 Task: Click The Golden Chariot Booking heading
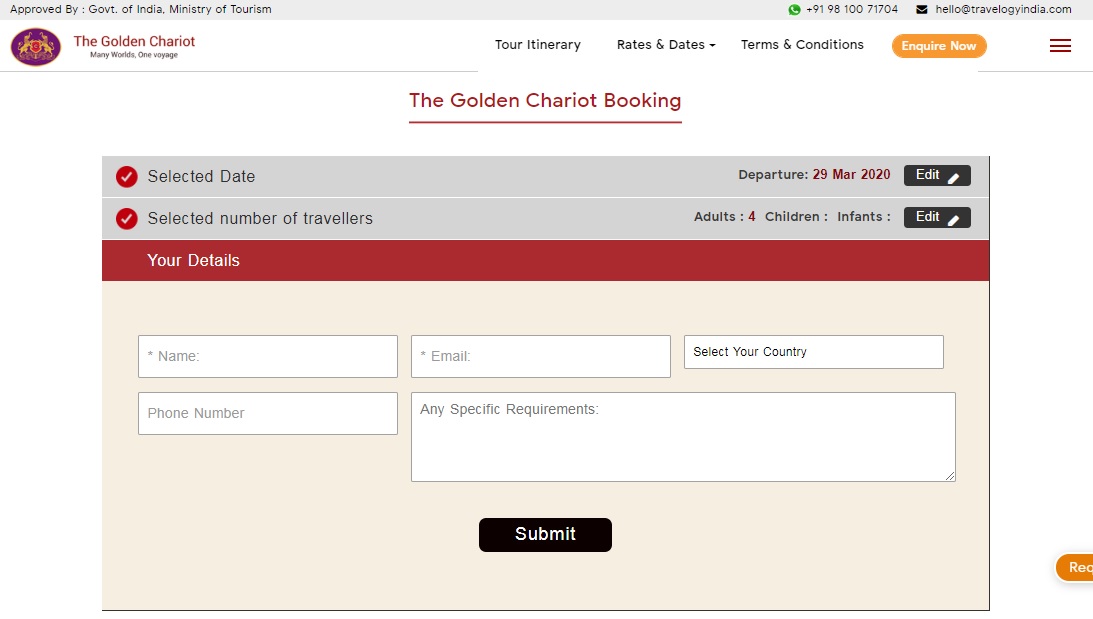click(545, 100)
